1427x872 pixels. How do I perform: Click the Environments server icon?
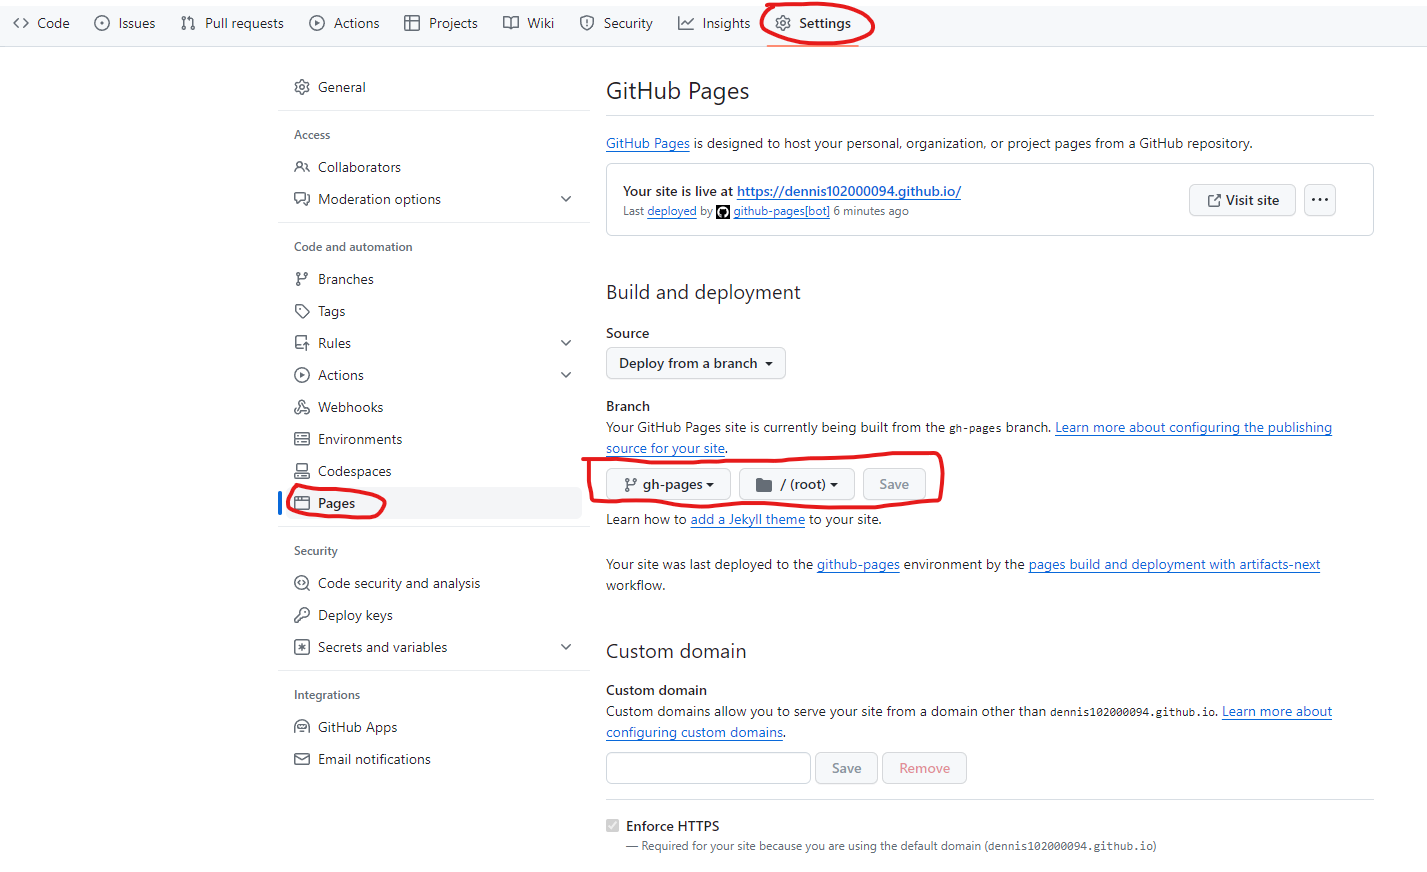[302, 439]
